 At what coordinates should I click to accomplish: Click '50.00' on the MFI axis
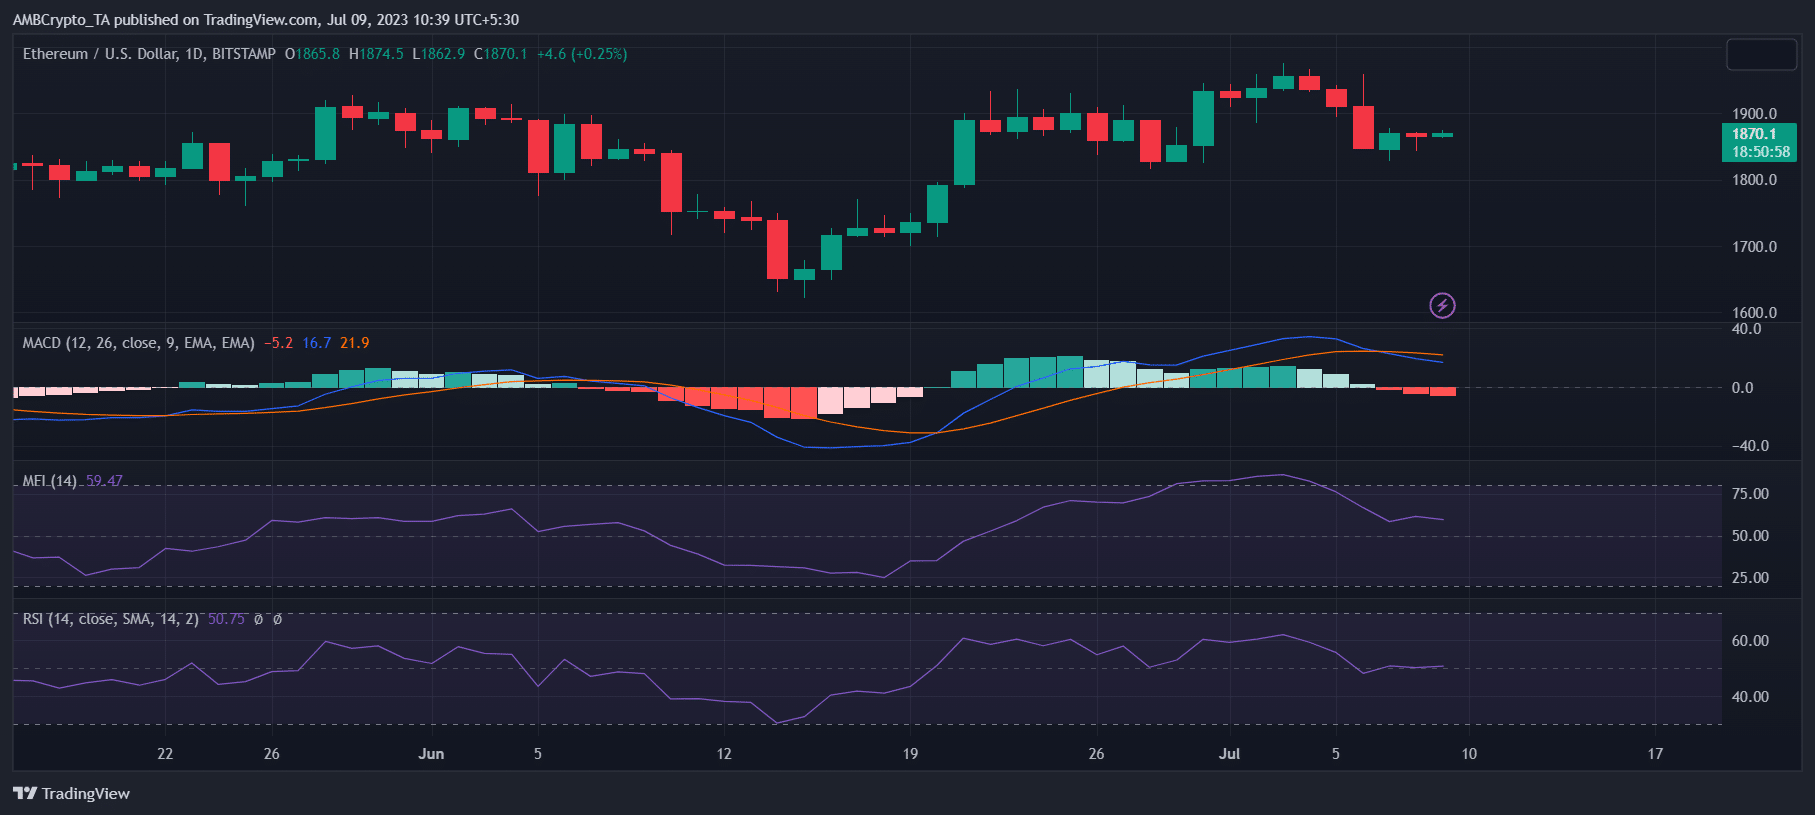coord(1751,536)
